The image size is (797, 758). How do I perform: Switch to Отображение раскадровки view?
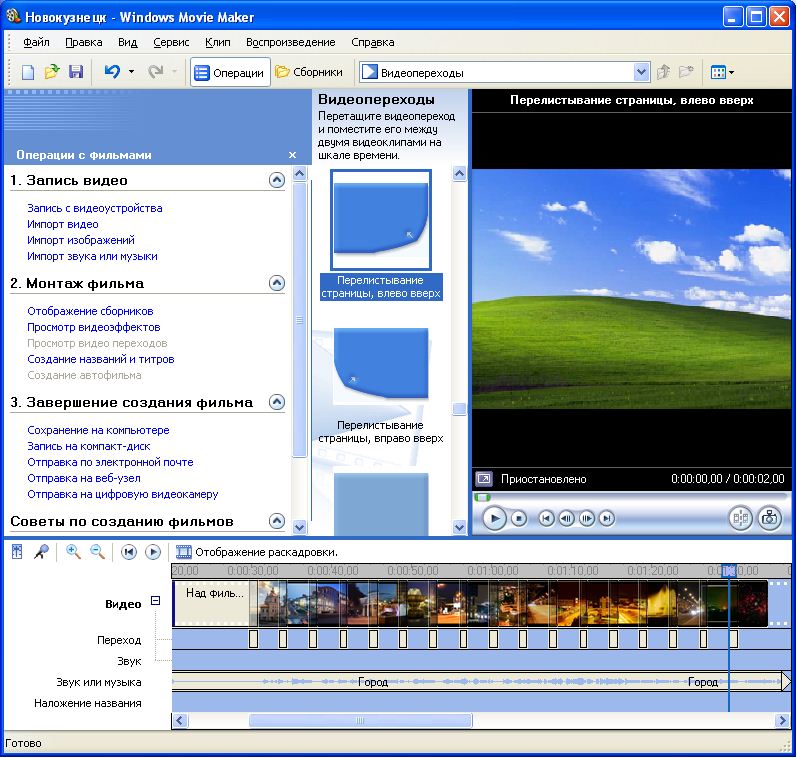tap(257, 552)
